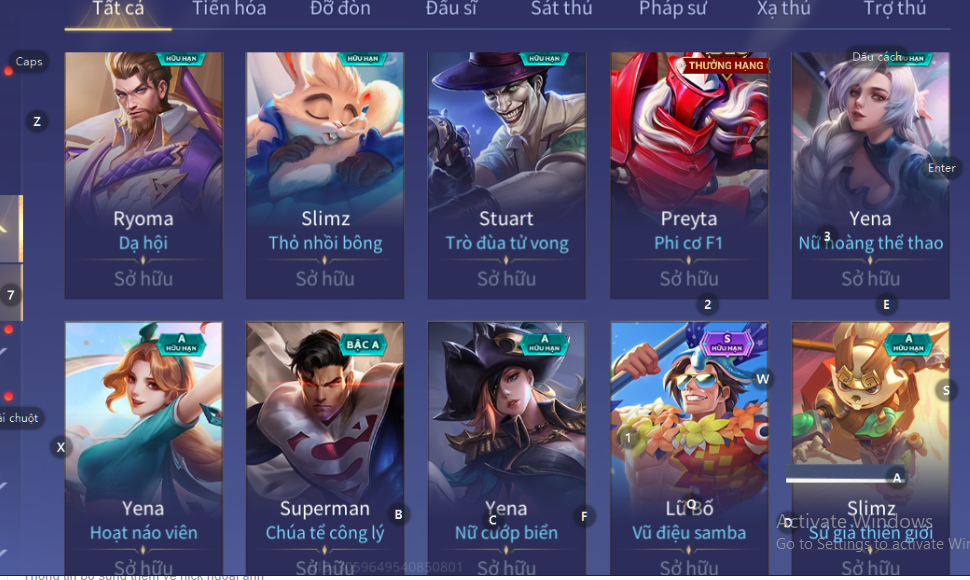This screenshot has height=580, width=970.
Task: Click the Z key mapping circle
Action: (37, 122)
